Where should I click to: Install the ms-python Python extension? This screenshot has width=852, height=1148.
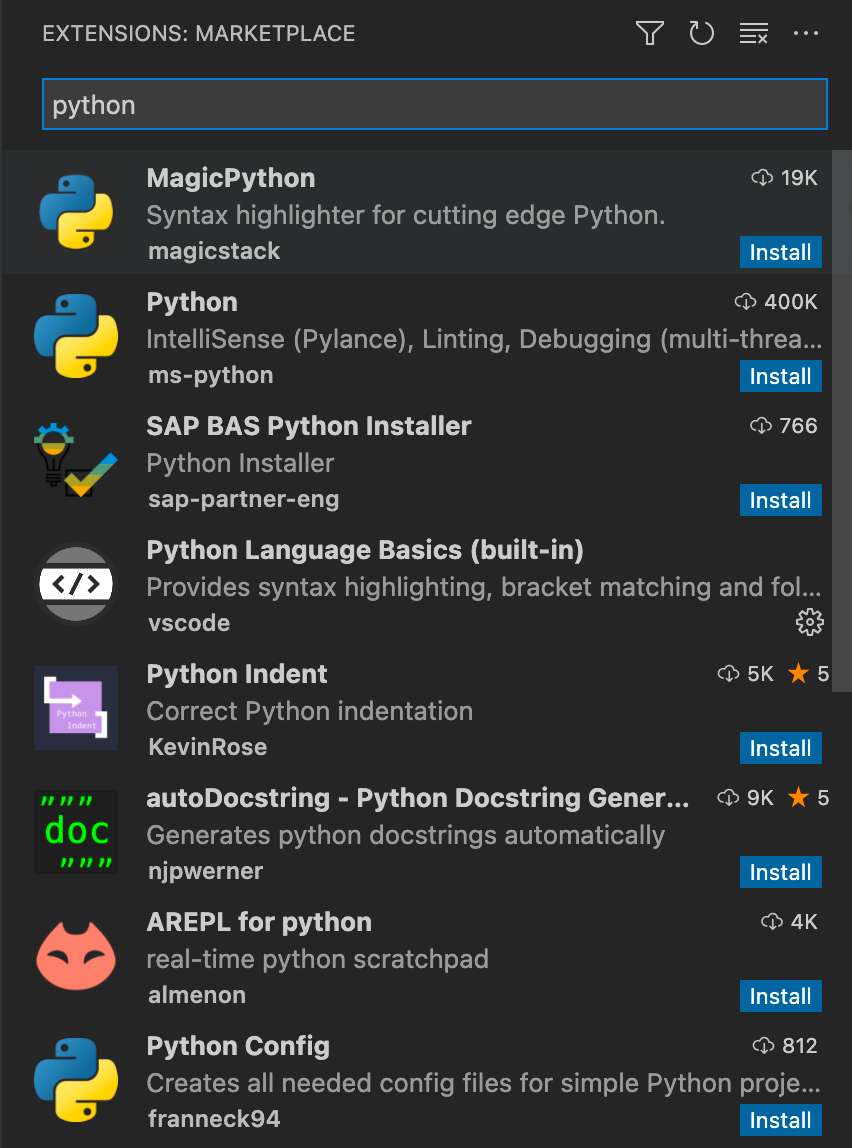780,376
